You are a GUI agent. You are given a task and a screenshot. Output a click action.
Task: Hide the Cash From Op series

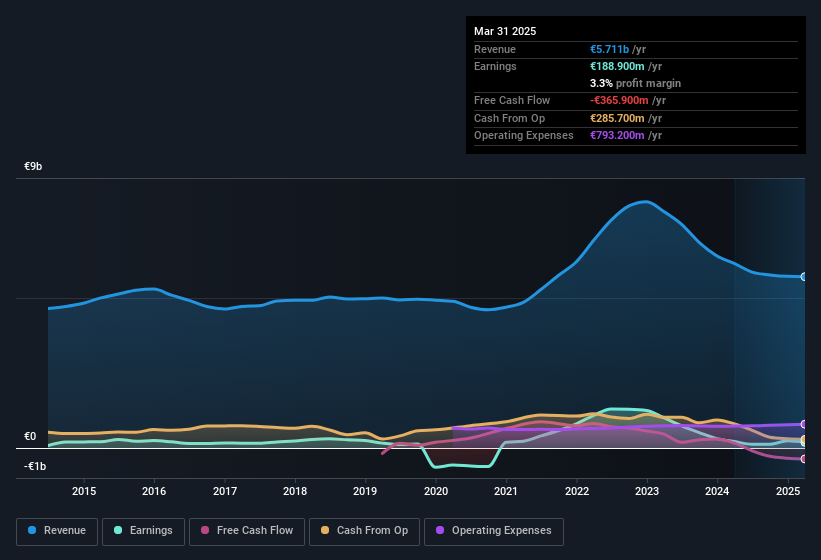364,531
